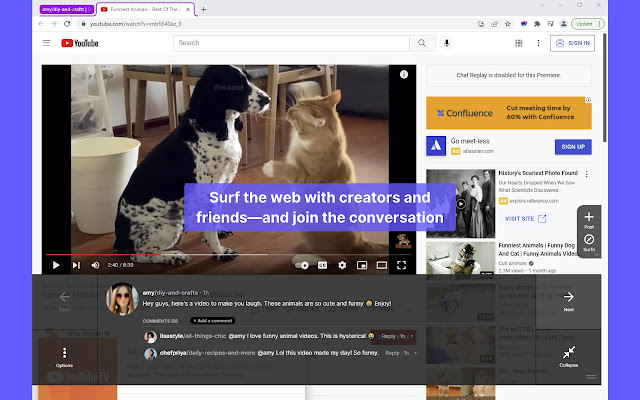
Task: Start voice search with microphone icon
Action: pos(447,43)
